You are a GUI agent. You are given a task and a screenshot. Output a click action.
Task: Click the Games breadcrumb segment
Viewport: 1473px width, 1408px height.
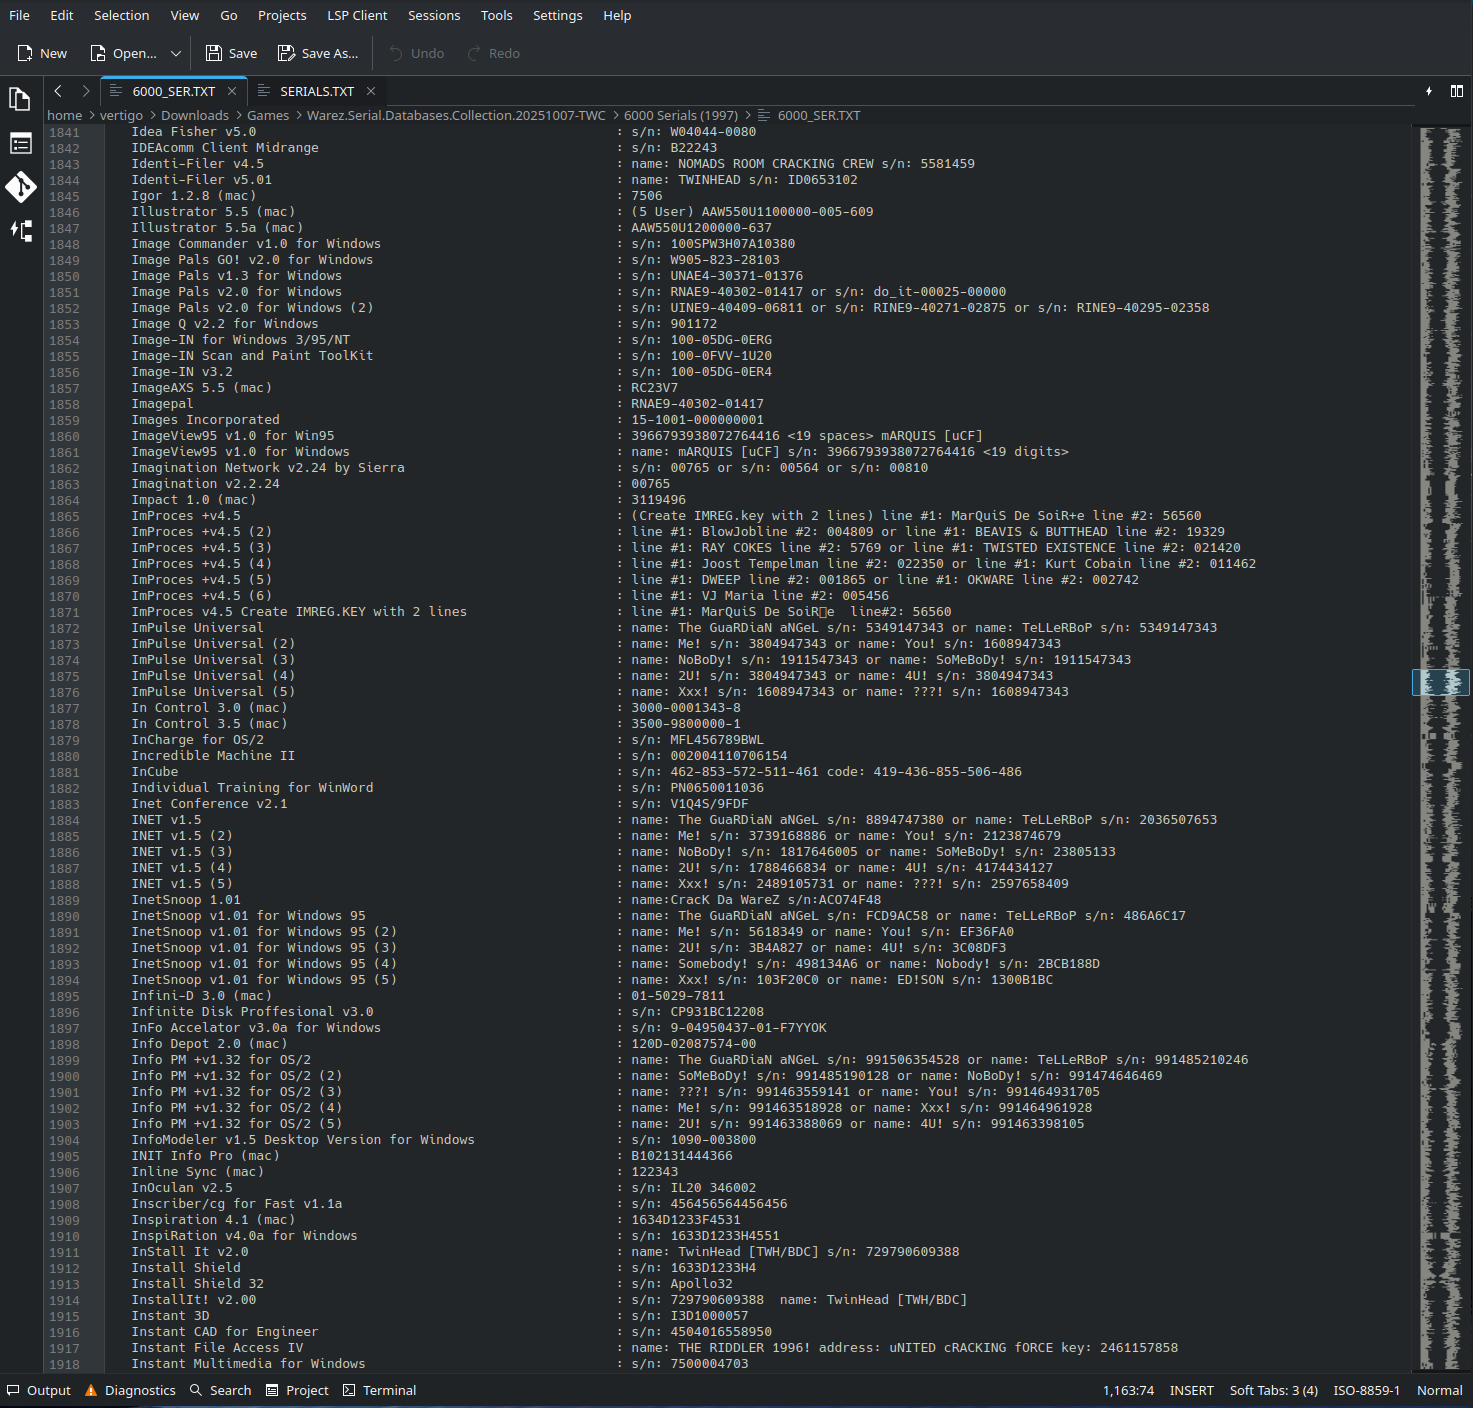pos(268,116)
